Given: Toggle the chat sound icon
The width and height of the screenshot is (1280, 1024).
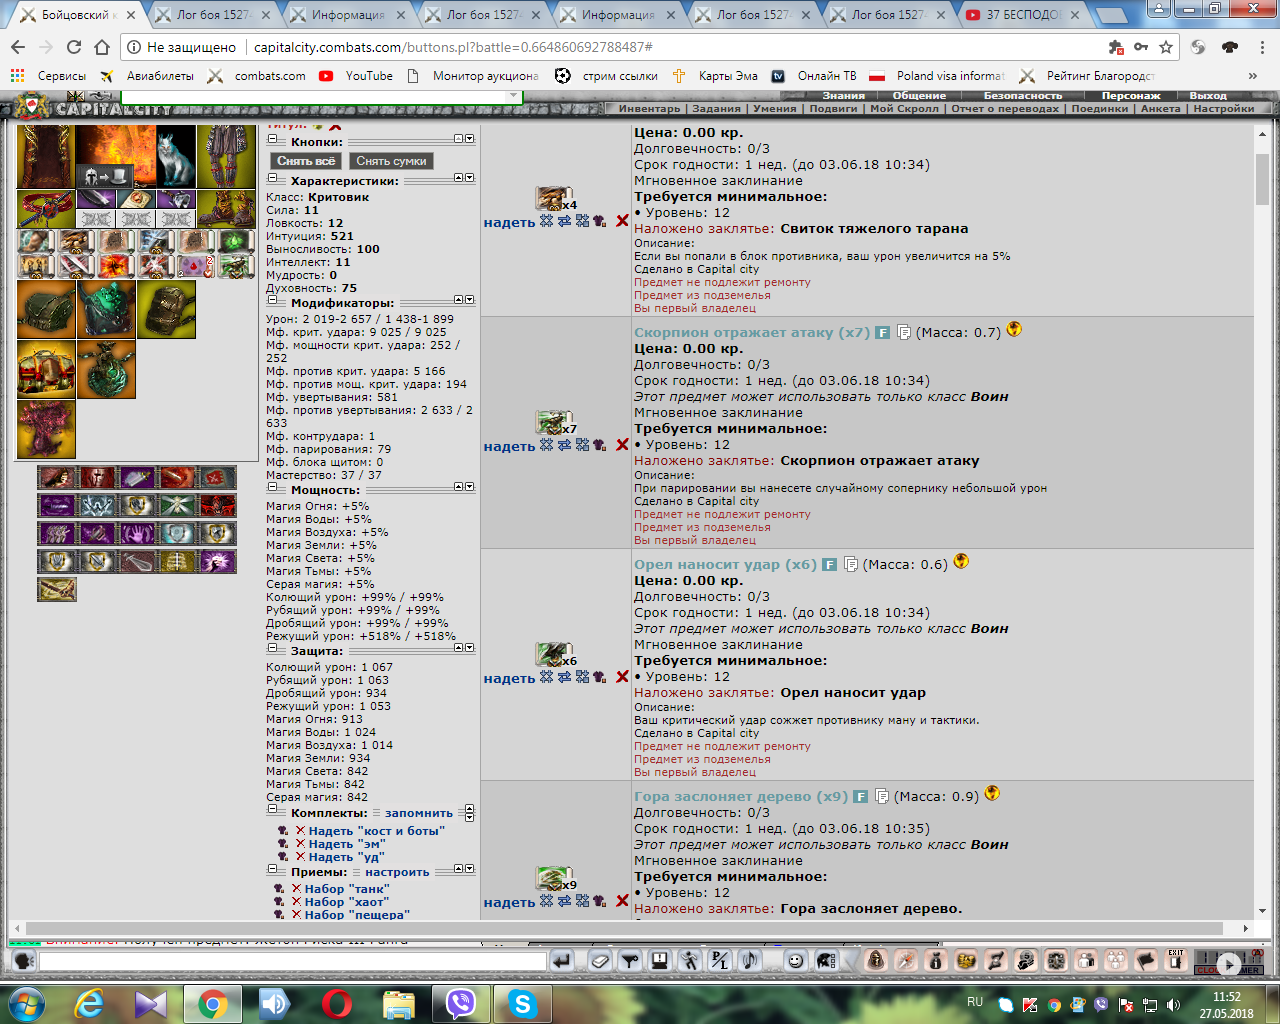Looking at the screenshot, I should pyautogui.click(x=750, y=961).
